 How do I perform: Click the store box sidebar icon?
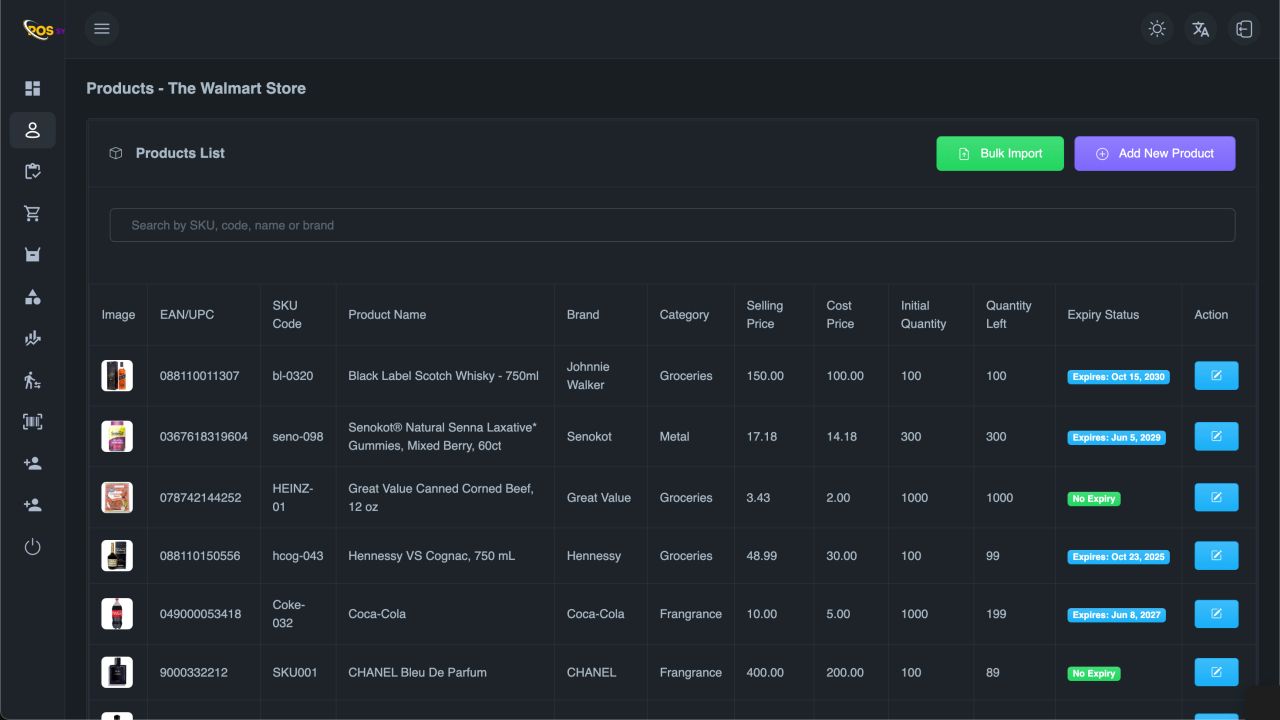point(32,255)
